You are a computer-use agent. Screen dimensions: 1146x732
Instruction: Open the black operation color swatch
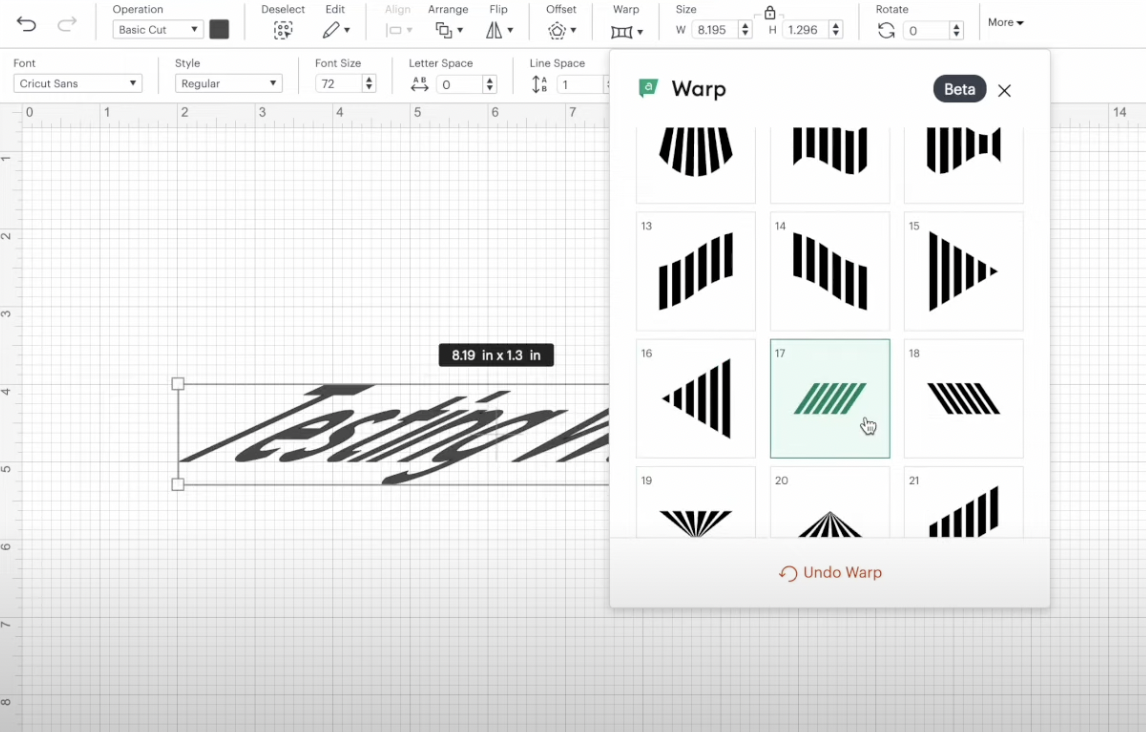[x=219, y=29]
